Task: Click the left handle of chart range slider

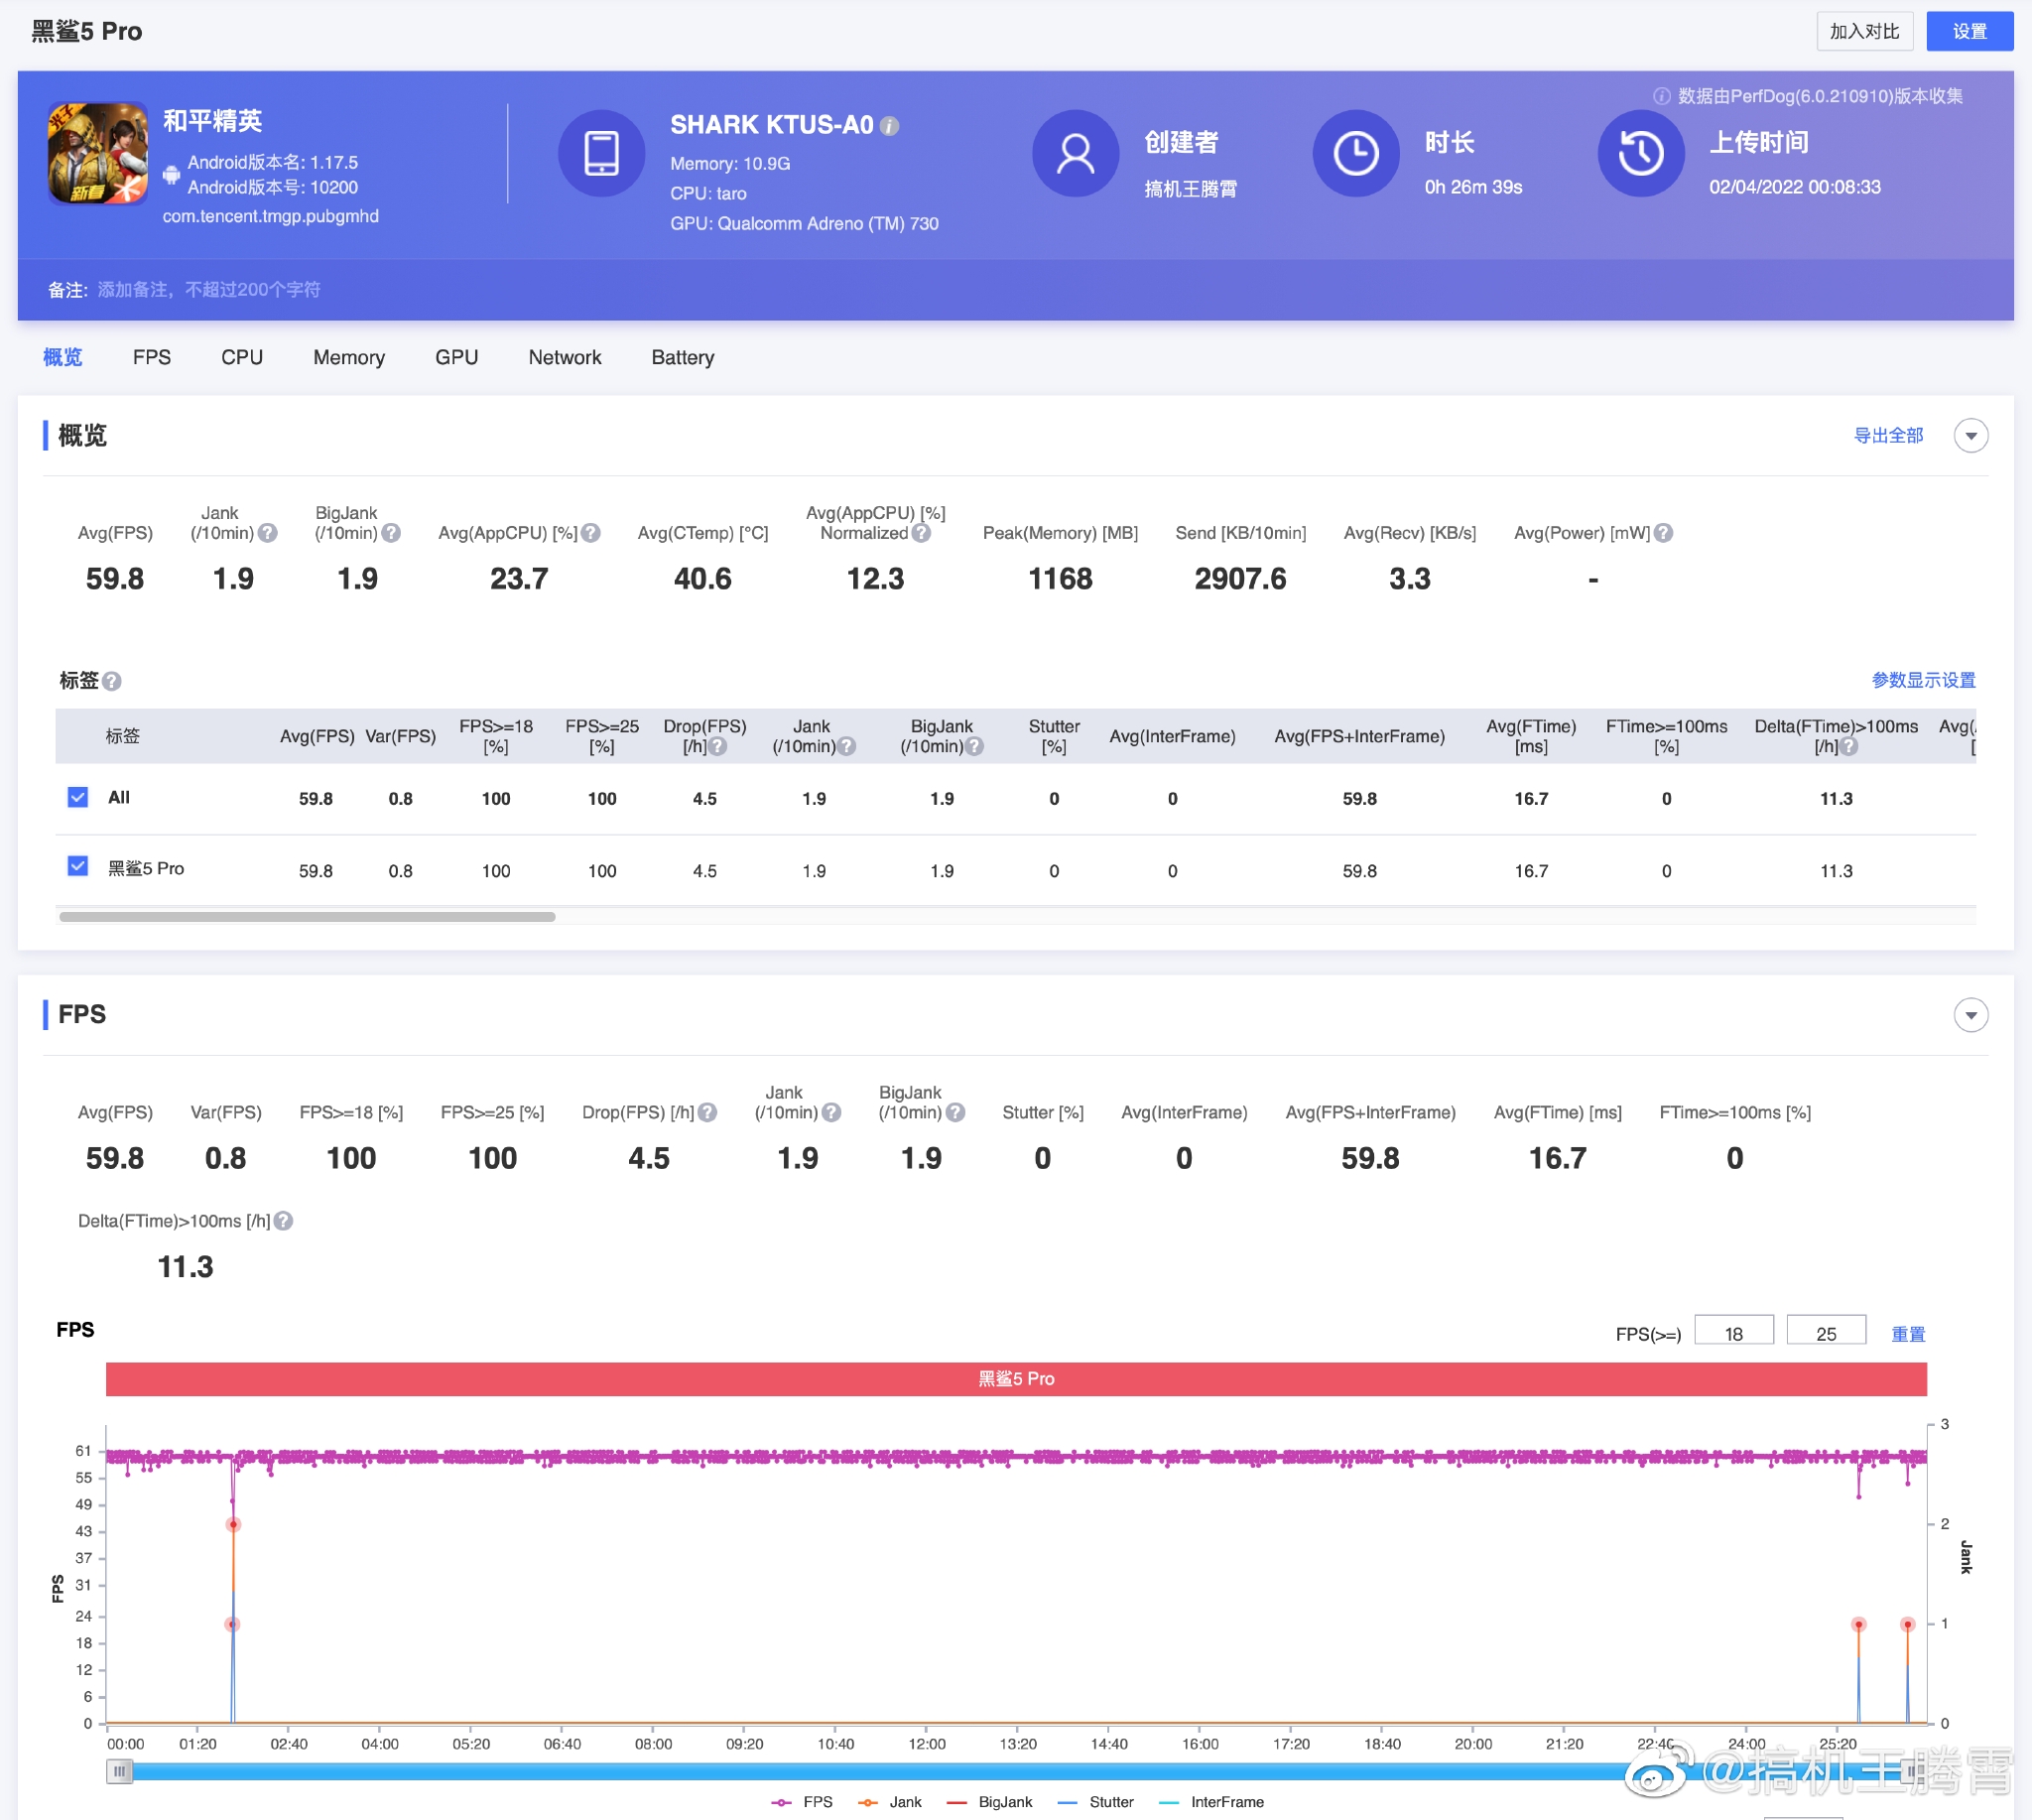Action: (x=119, y=1772)
